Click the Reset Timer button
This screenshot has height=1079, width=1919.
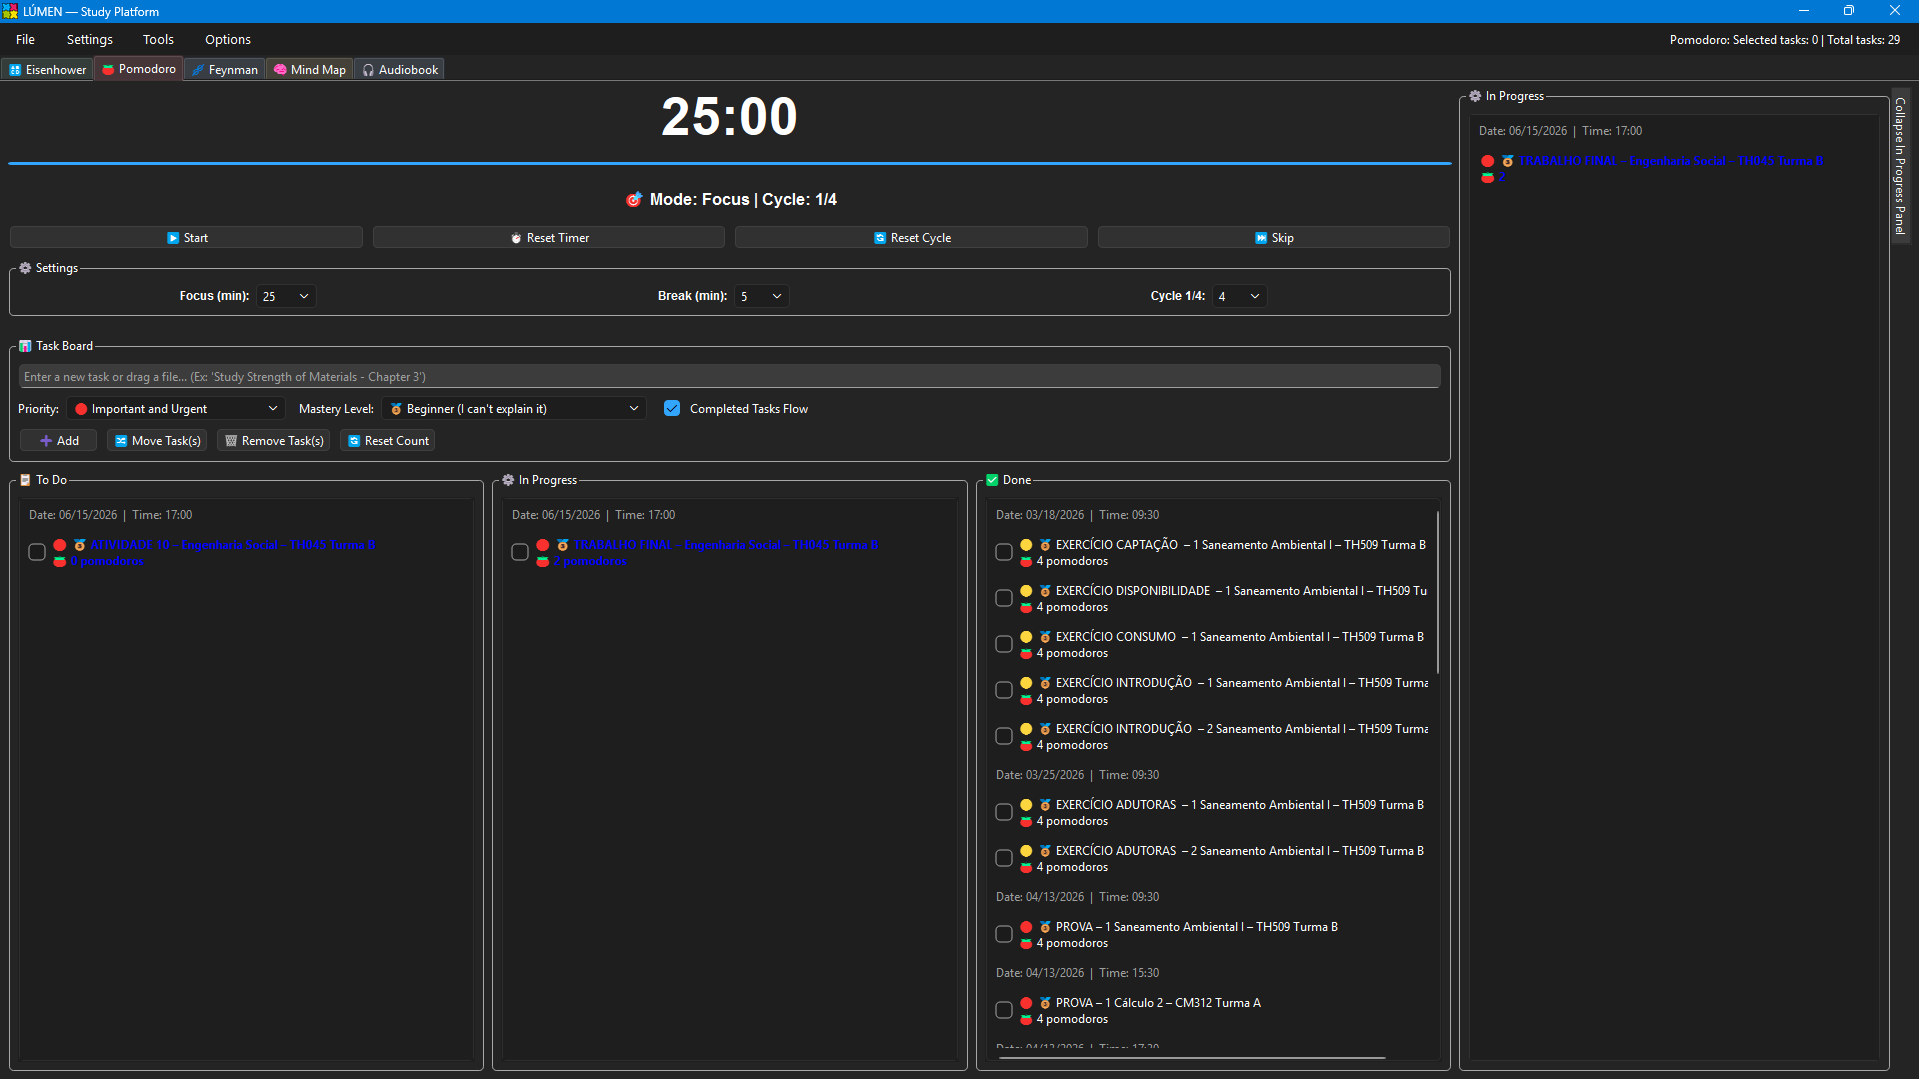click(548, 237)
